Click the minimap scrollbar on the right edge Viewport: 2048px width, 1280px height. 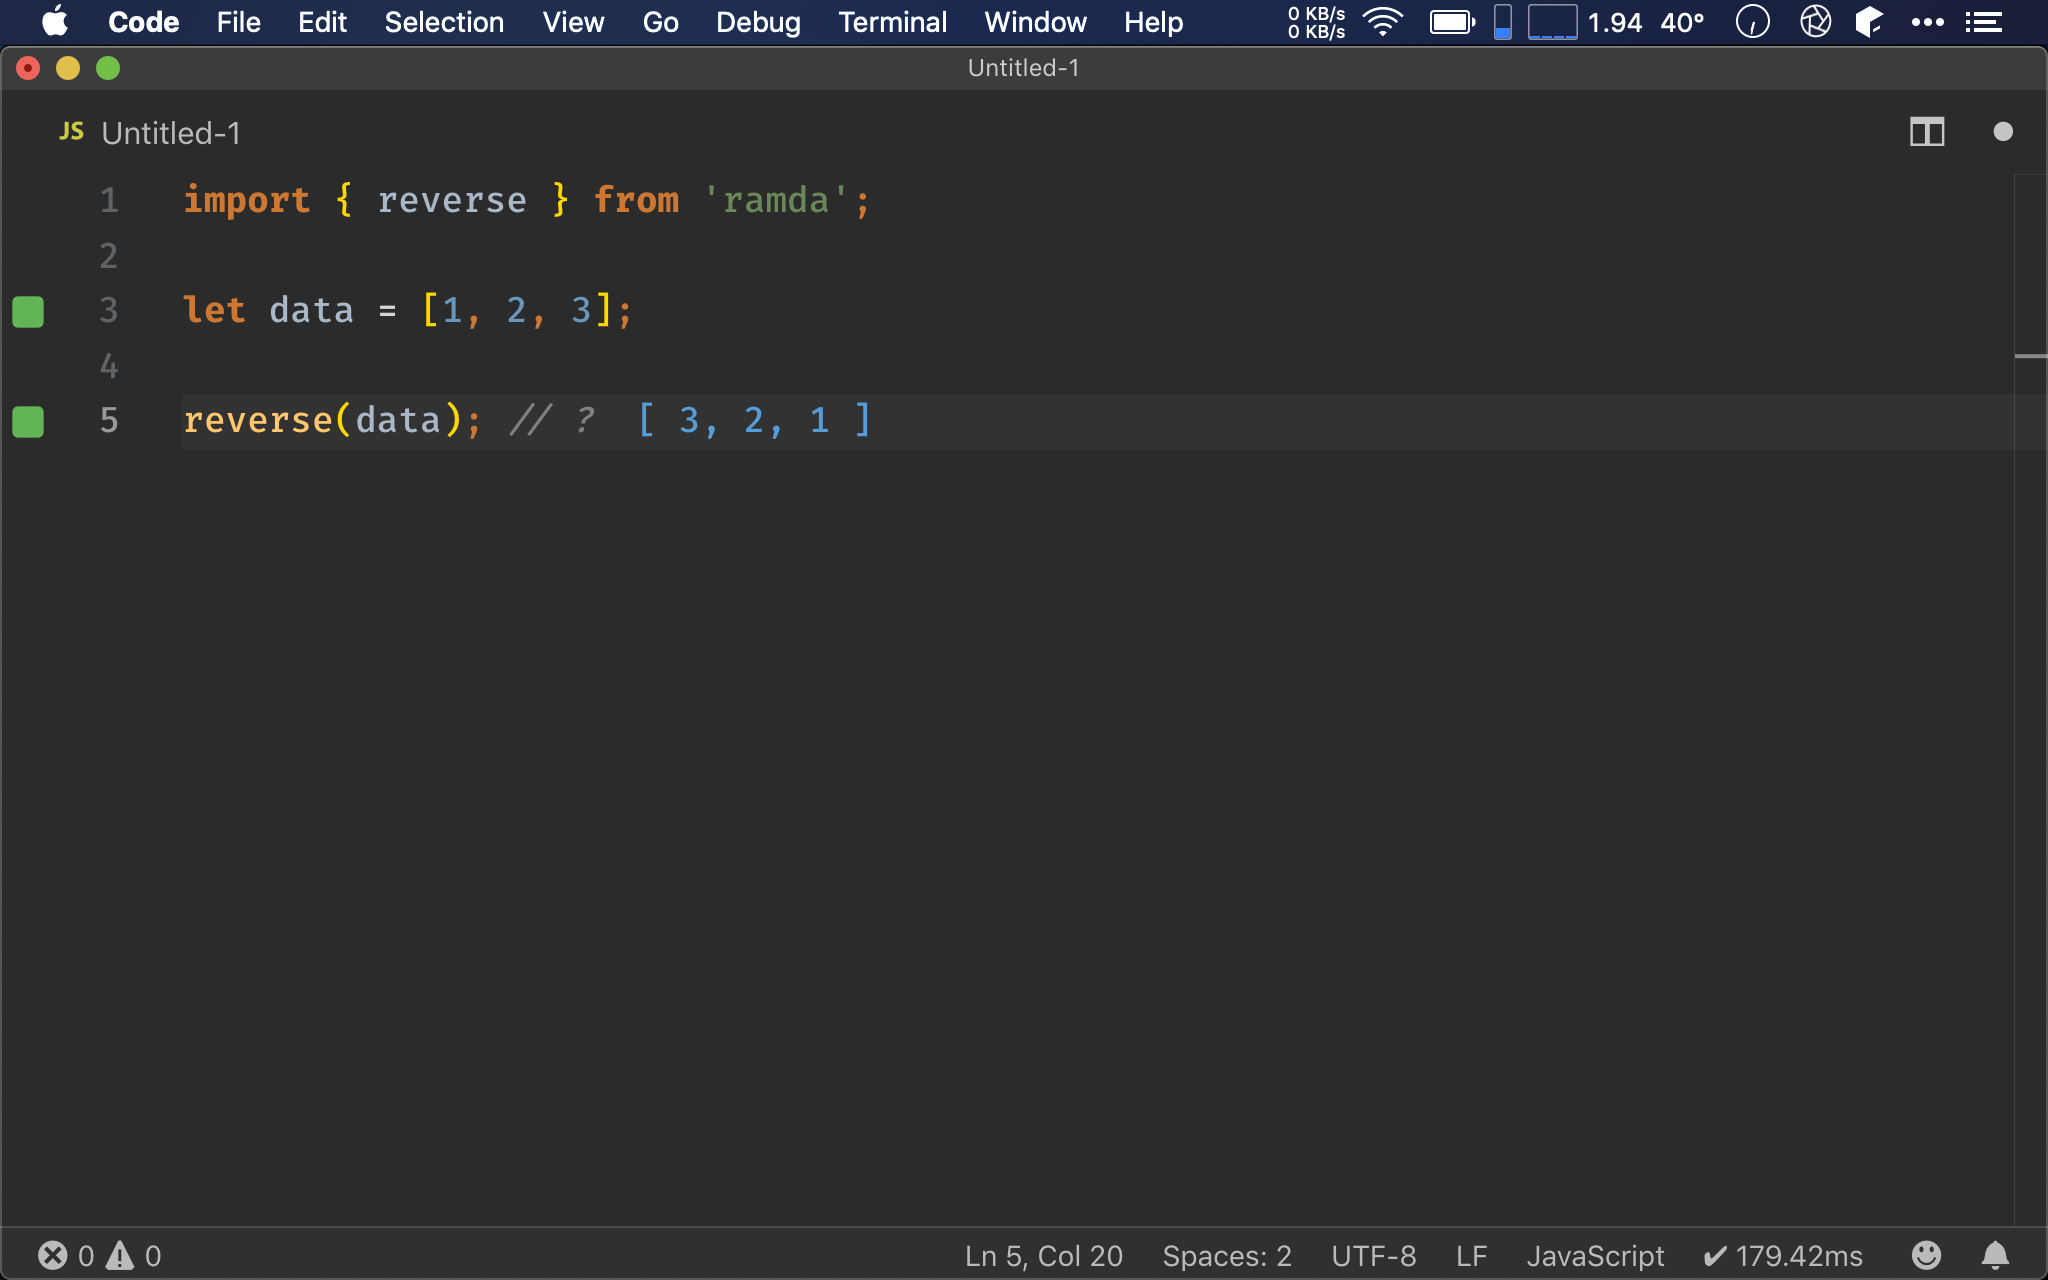(2030, 700)
